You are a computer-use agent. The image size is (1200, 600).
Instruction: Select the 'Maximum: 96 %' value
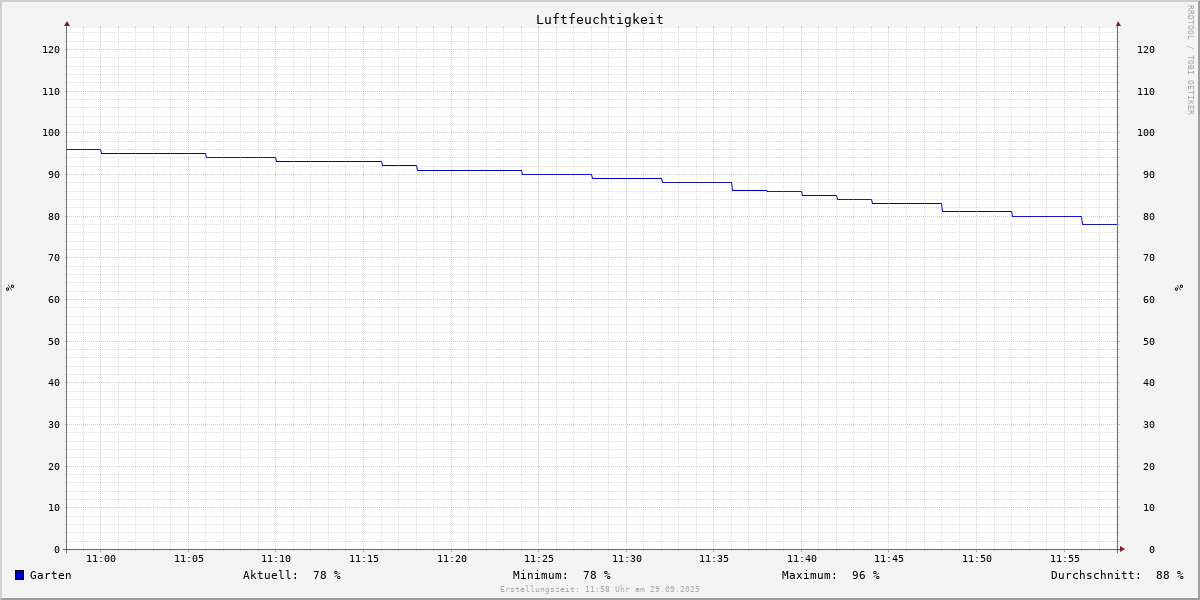point(831,575)
